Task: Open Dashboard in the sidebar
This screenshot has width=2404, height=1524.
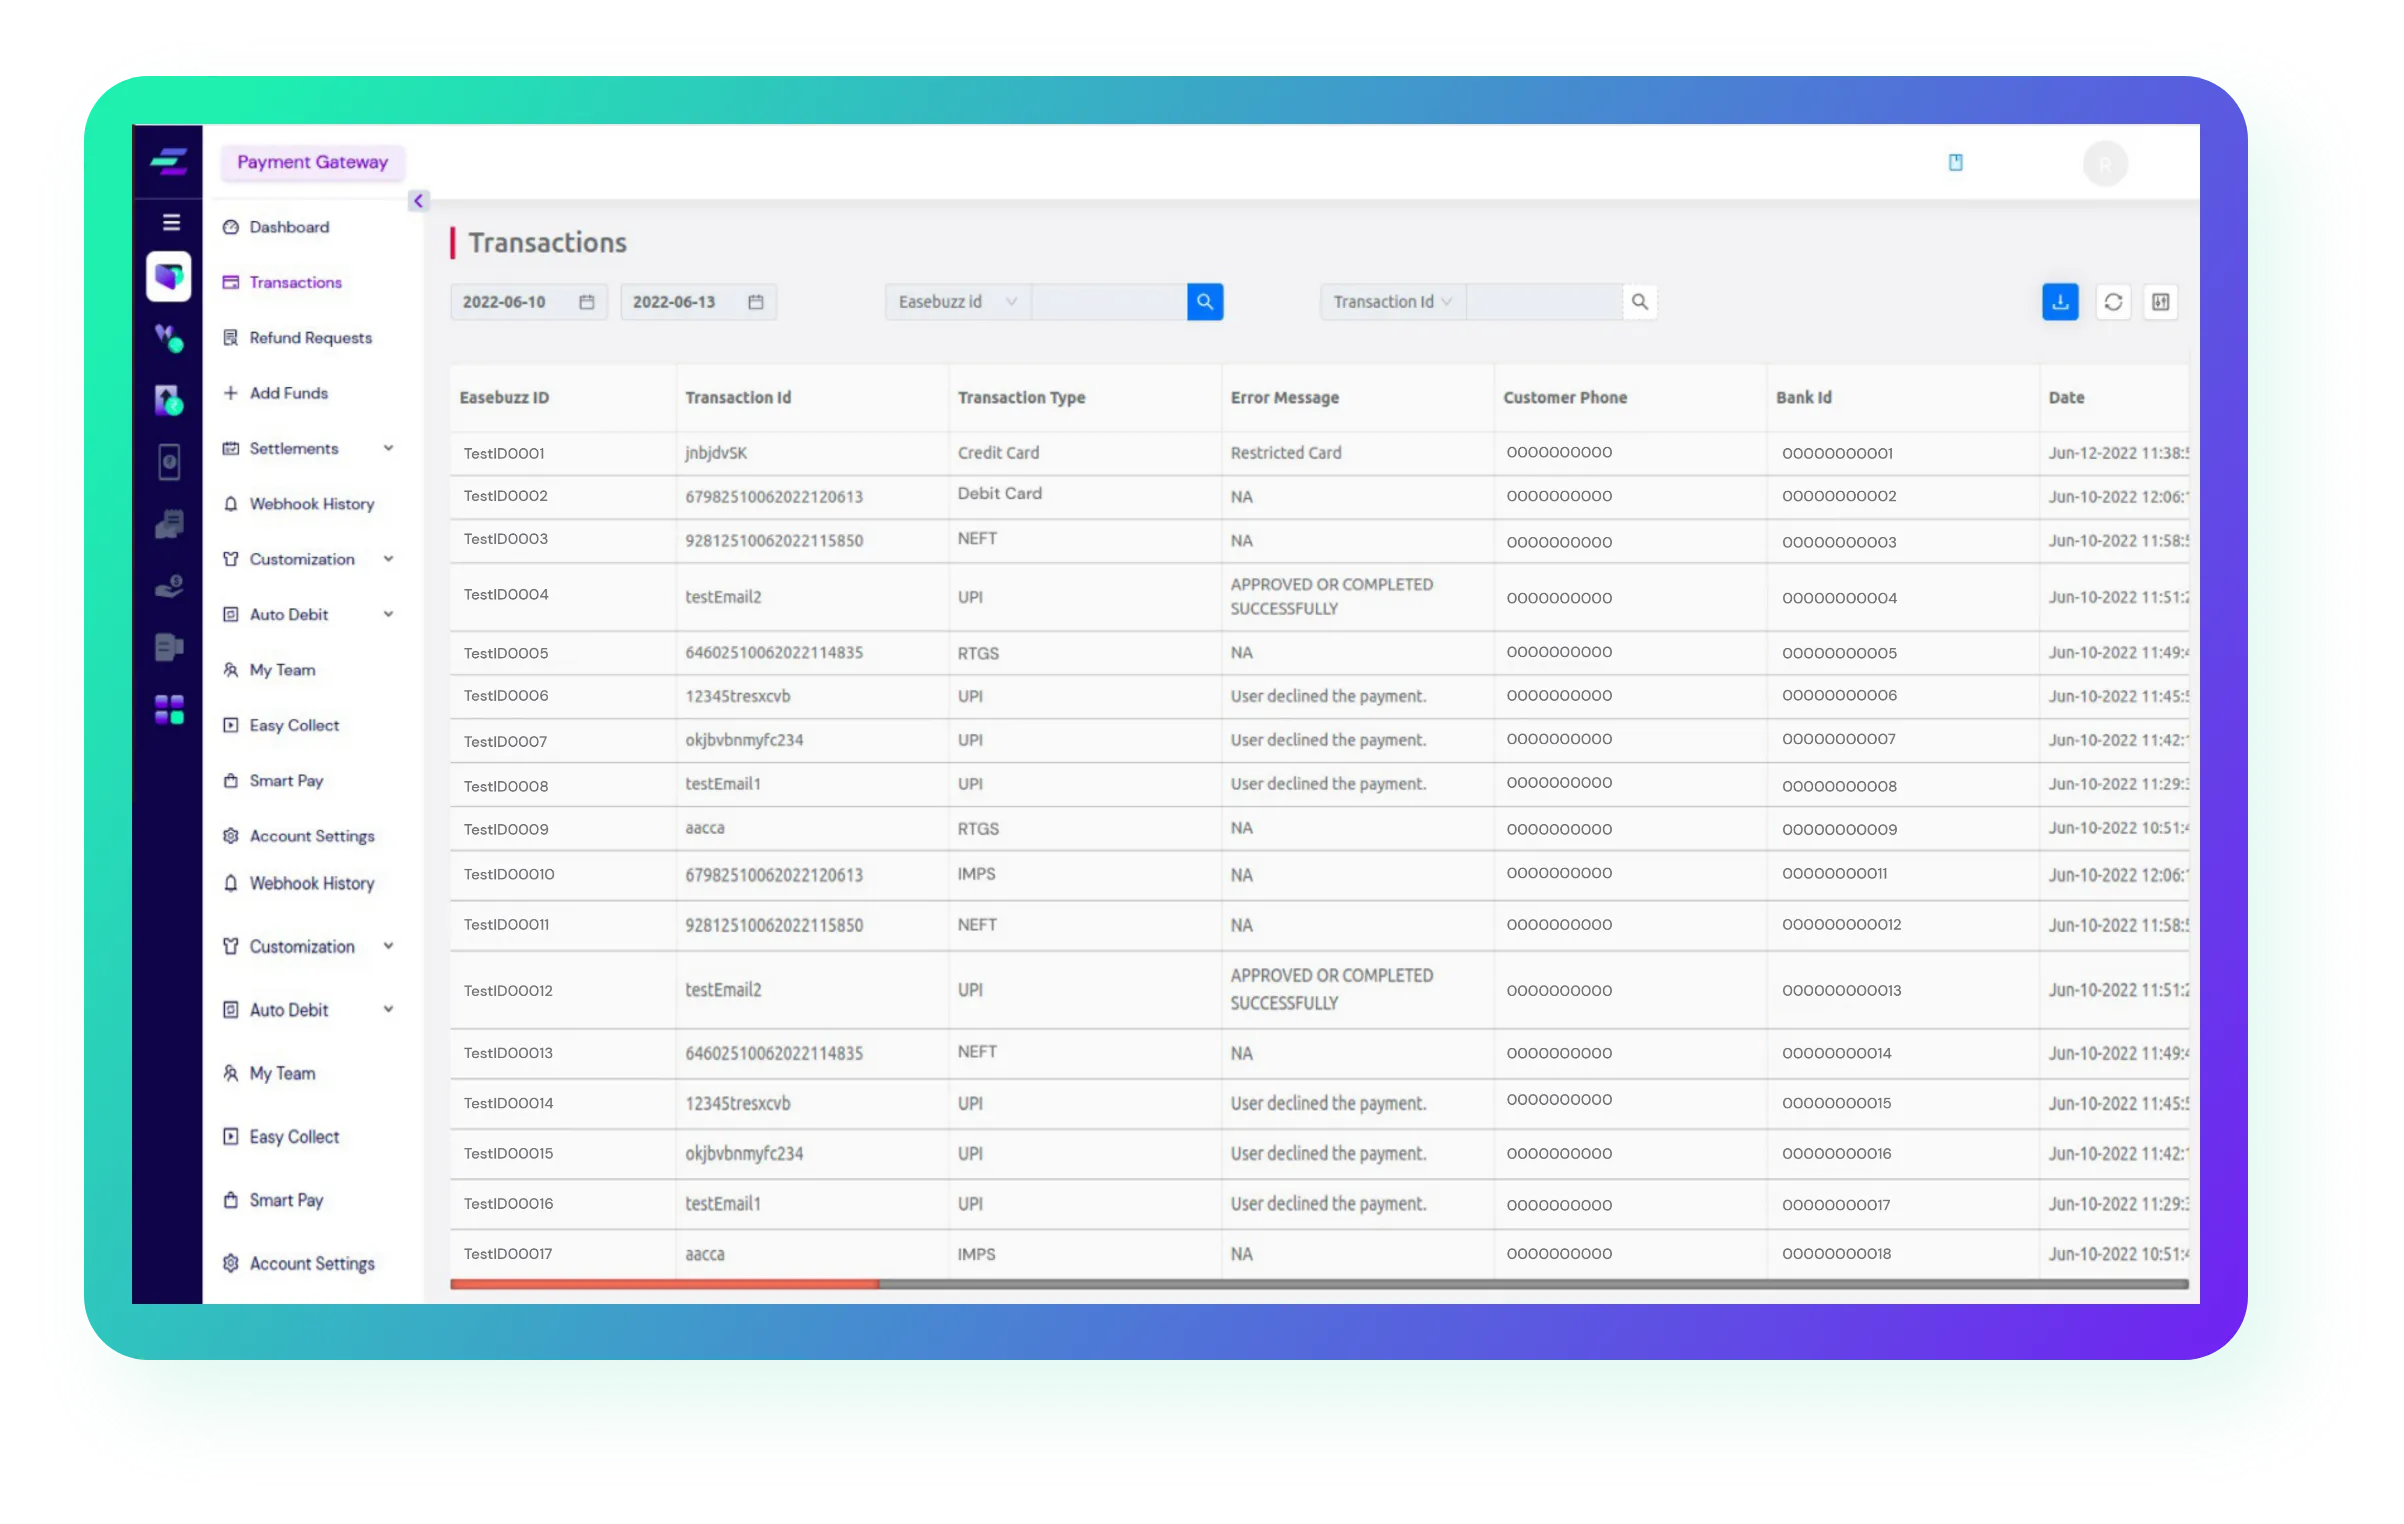Action: tap(289, 227)
